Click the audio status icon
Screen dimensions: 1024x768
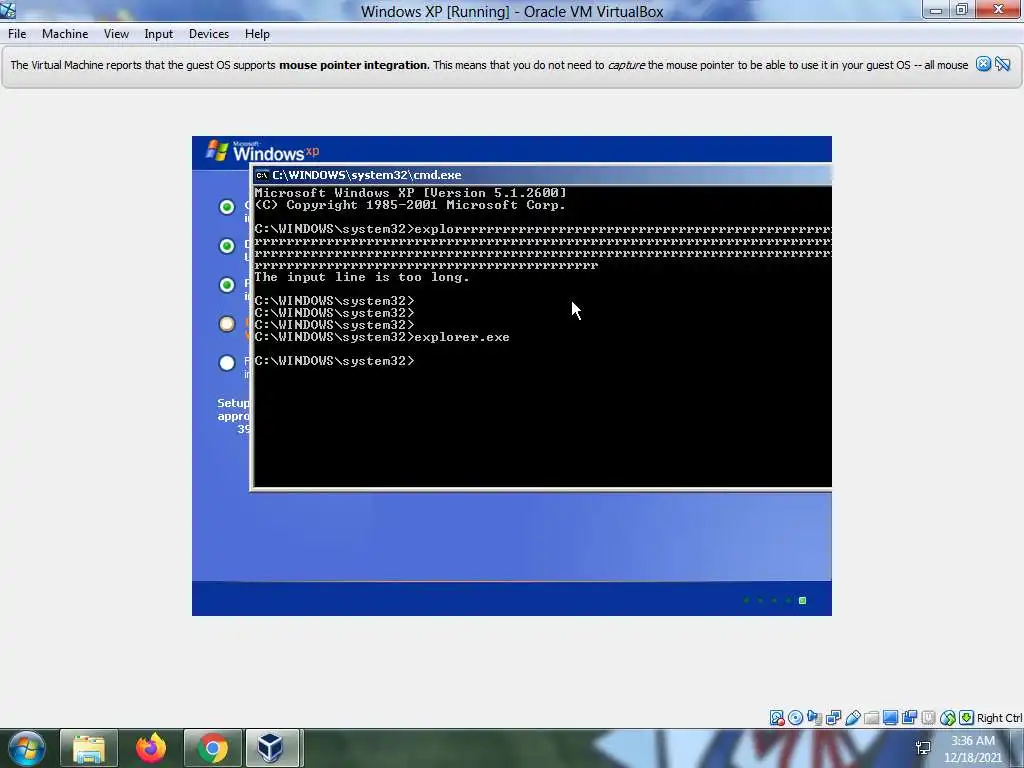coord(814,718)
